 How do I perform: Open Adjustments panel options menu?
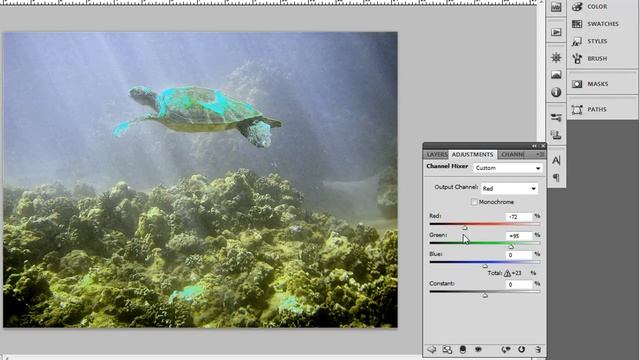[x=540, y=154]
